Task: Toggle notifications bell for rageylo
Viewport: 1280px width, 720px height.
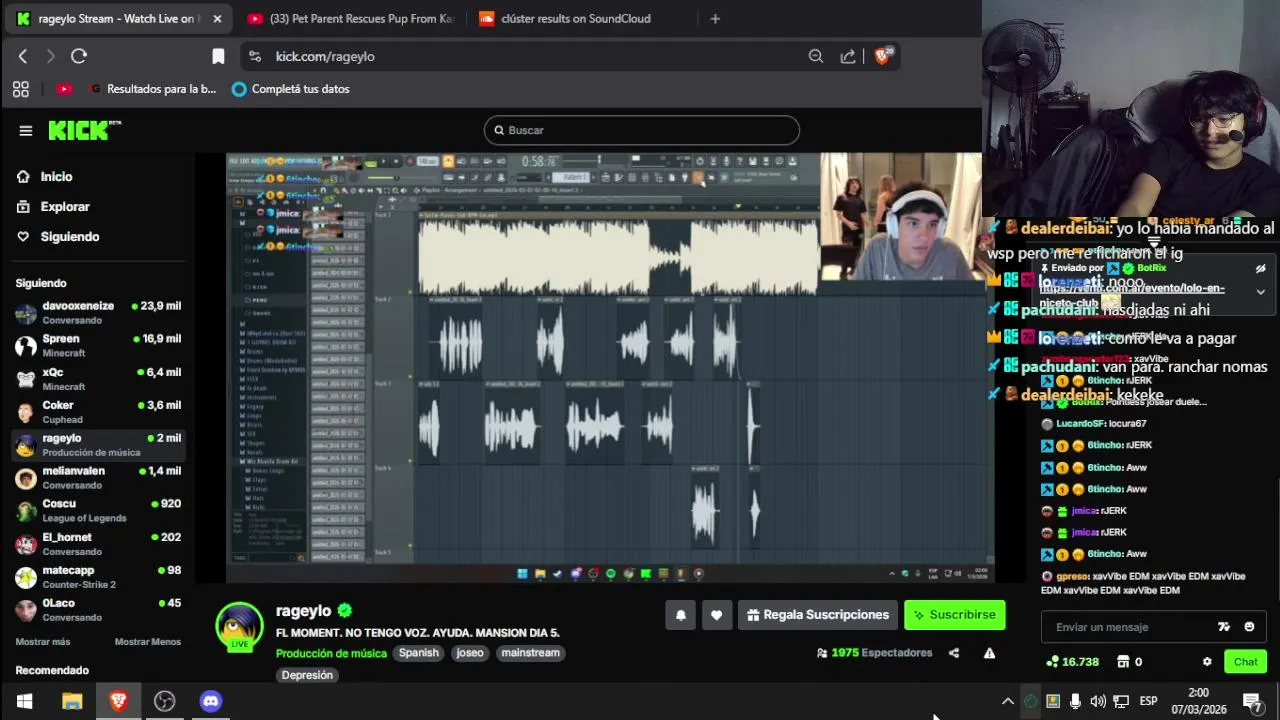Action: click(x=681, y=615)
